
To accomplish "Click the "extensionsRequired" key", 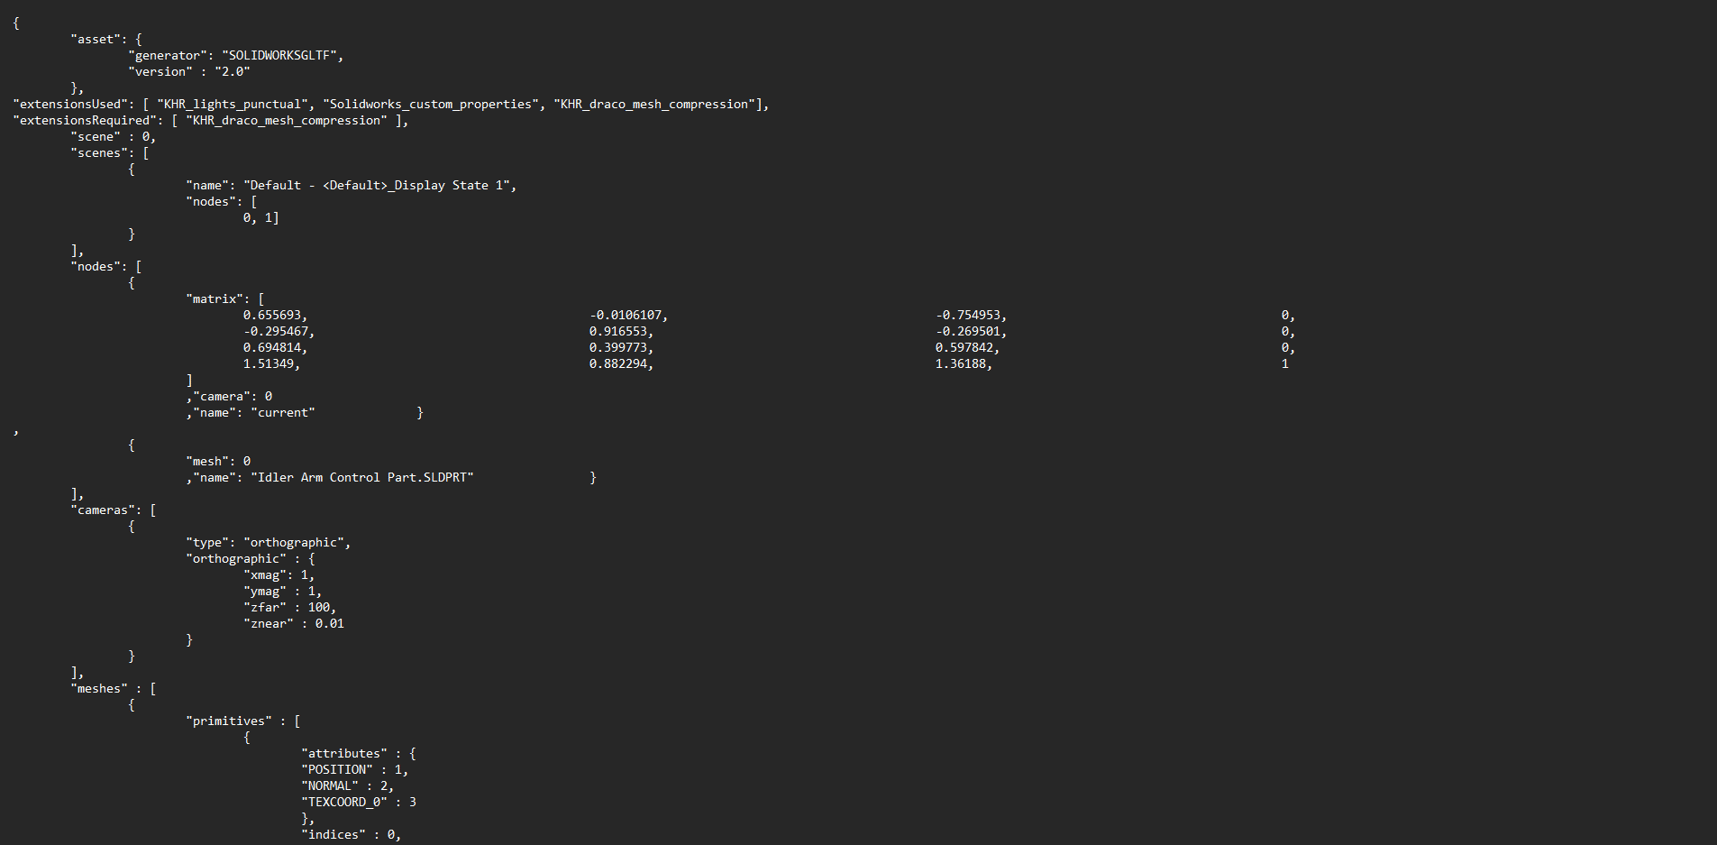I will point(85,121).
